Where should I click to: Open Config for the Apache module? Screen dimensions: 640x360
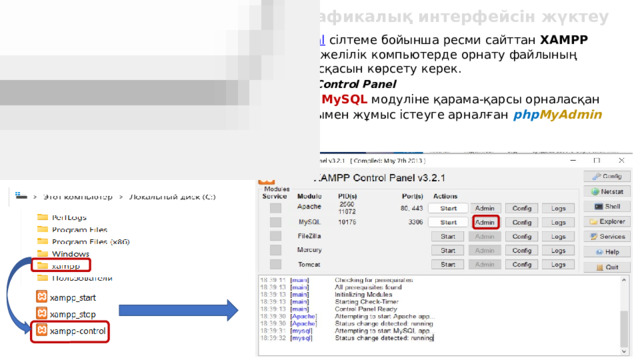(x=522, y=208)
